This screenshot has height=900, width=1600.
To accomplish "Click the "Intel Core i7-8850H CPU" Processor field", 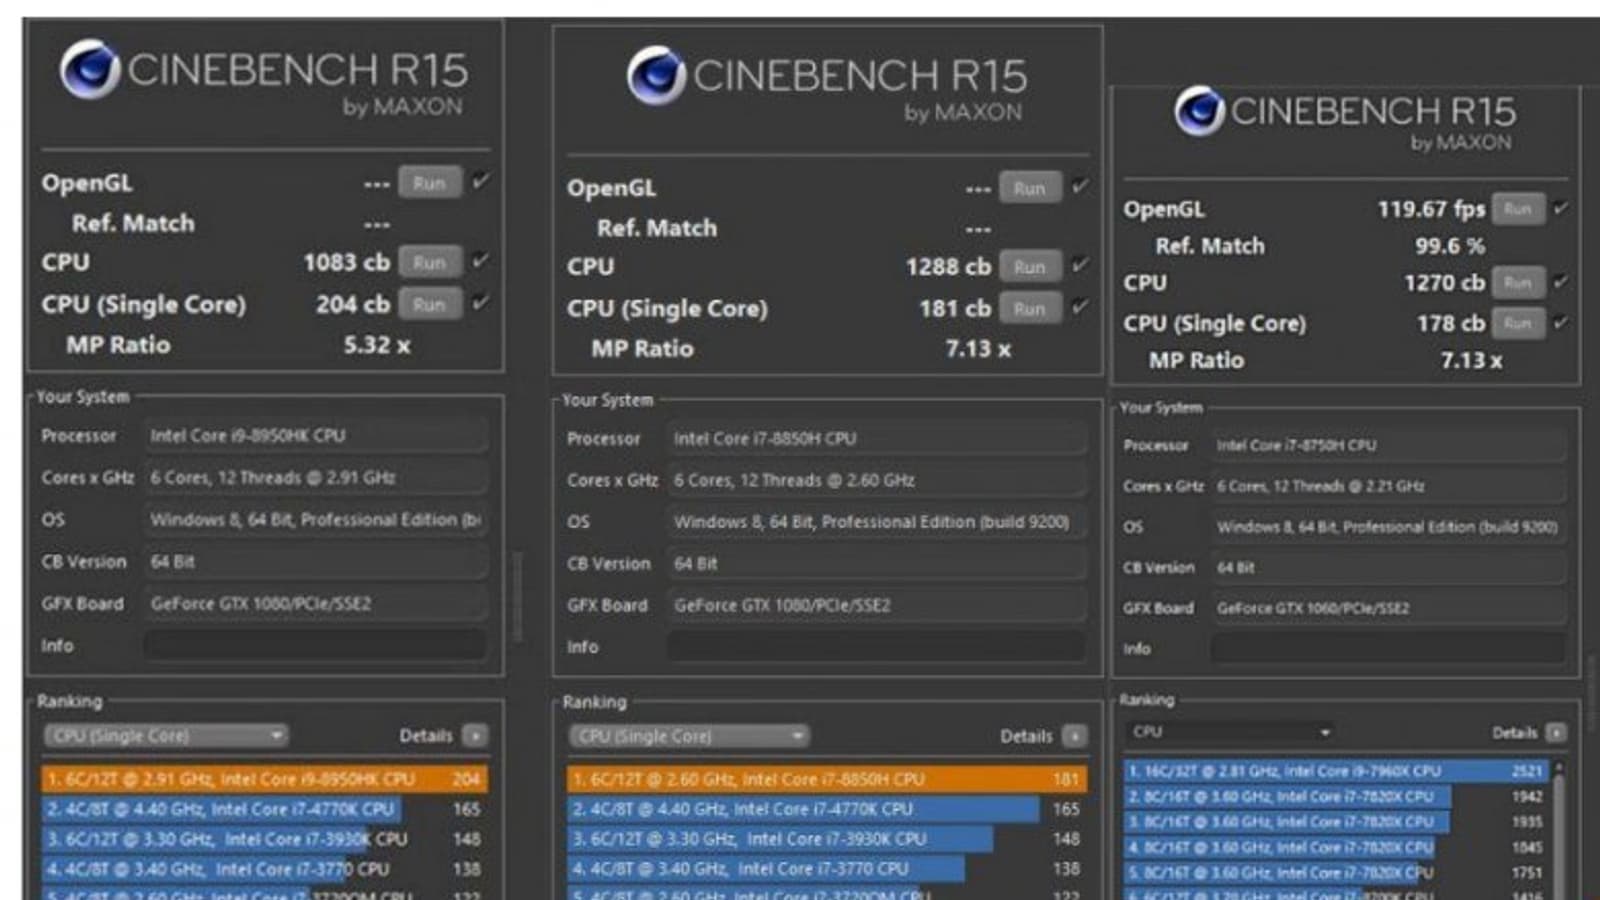I will 877,439.
